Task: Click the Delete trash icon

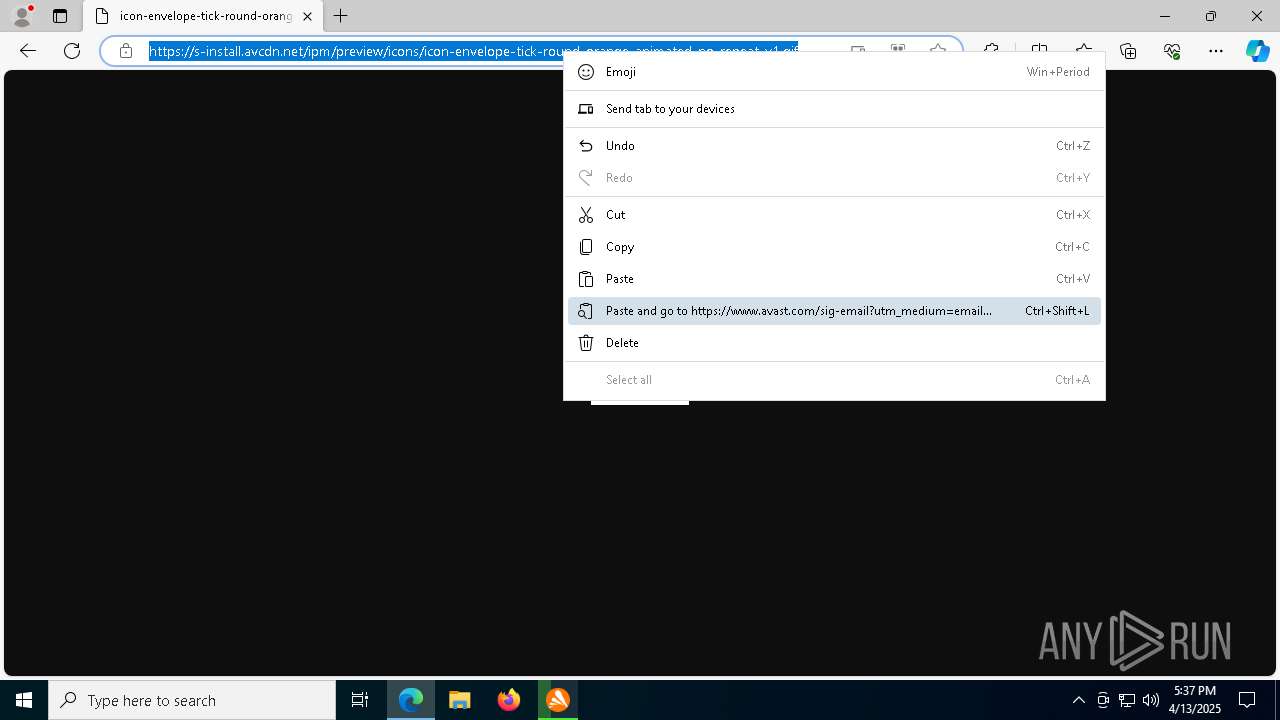Action: click(586, 343)
